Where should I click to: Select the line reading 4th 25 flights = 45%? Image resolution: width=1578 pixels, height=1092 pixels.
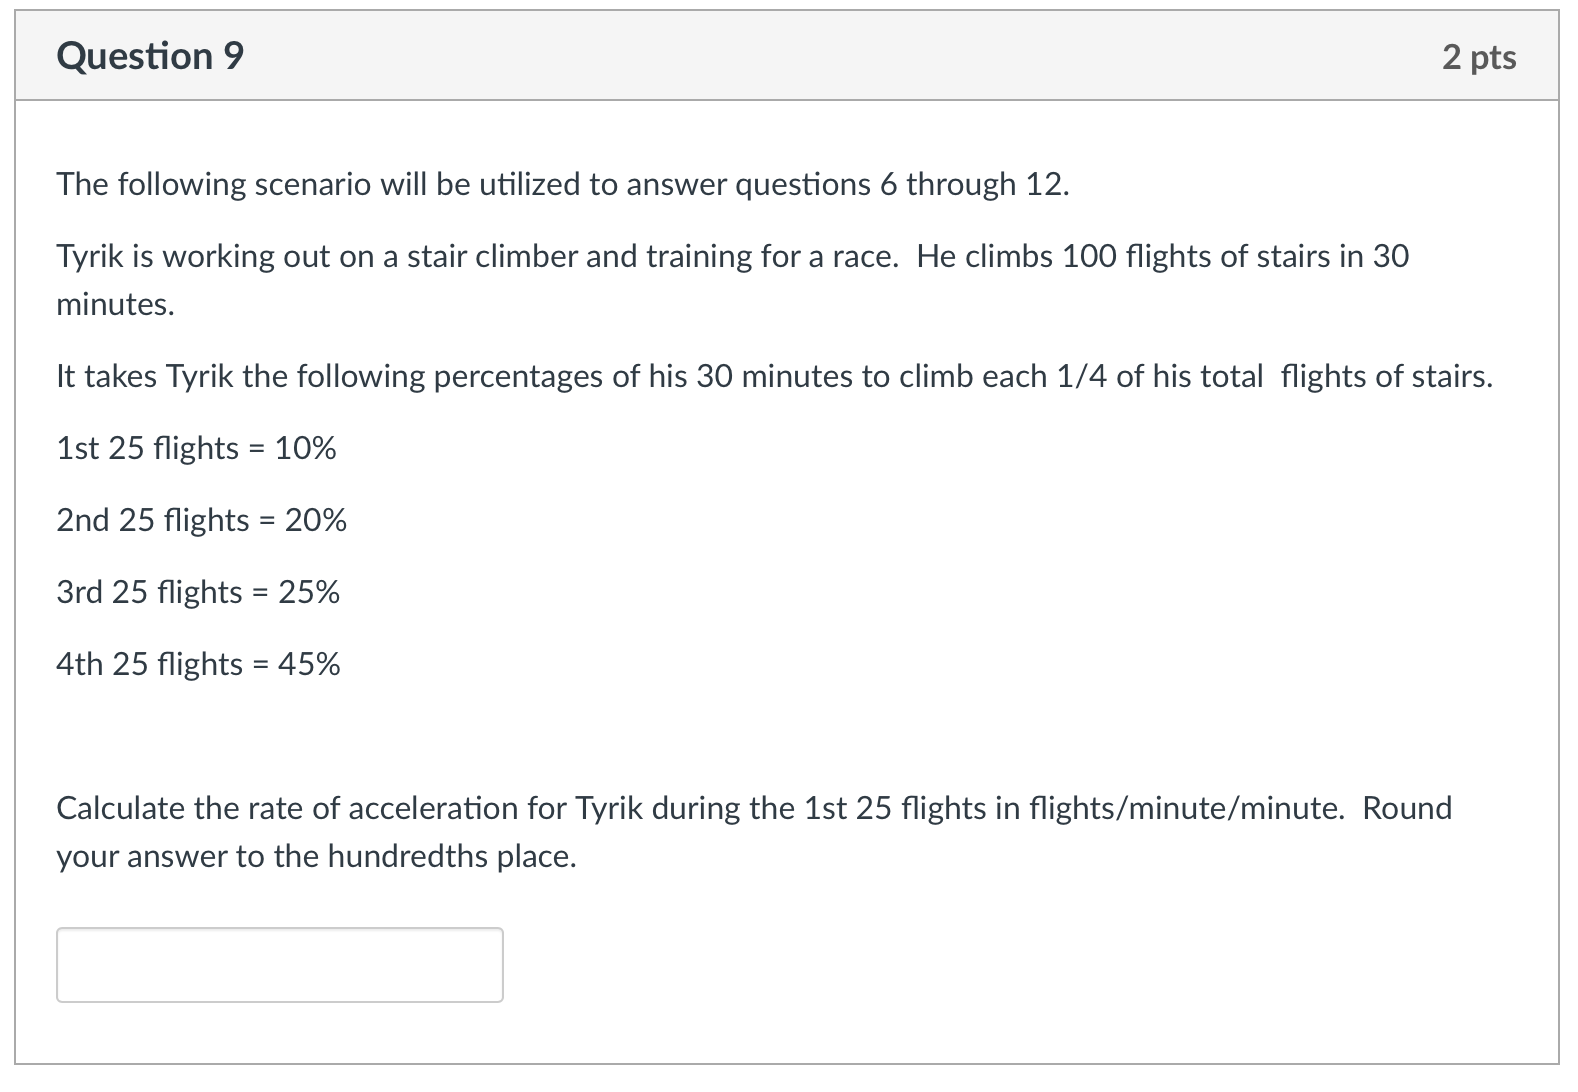click(197, 663)
